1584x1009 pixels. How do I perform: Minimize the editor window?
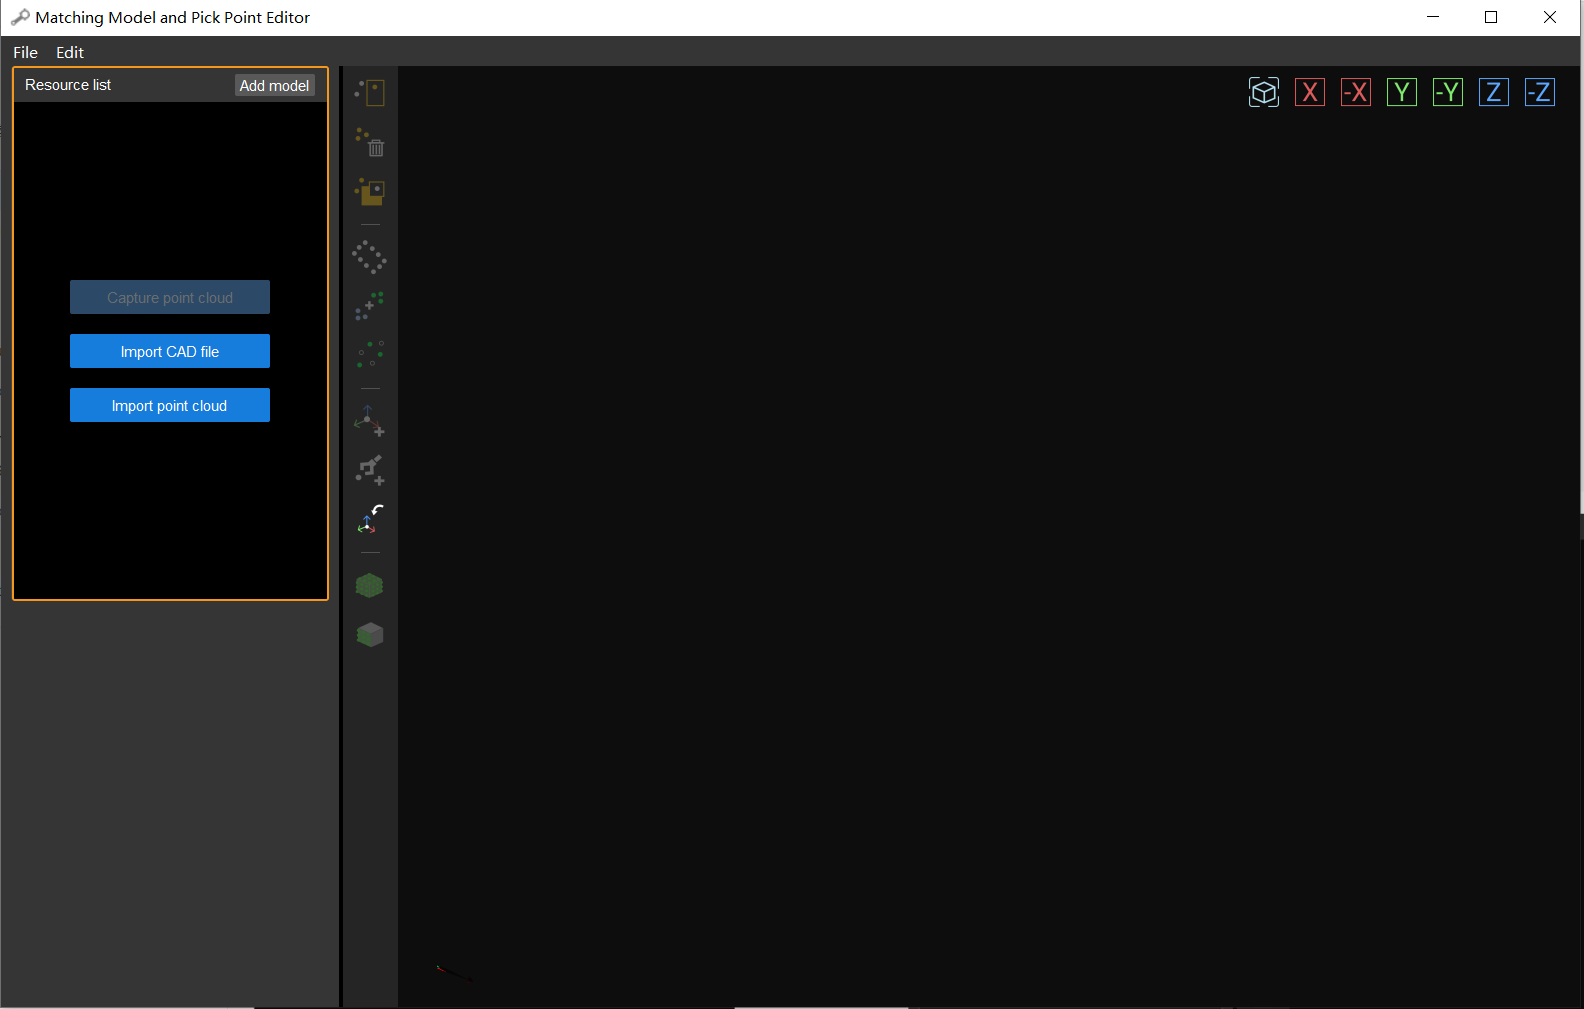1433,17
